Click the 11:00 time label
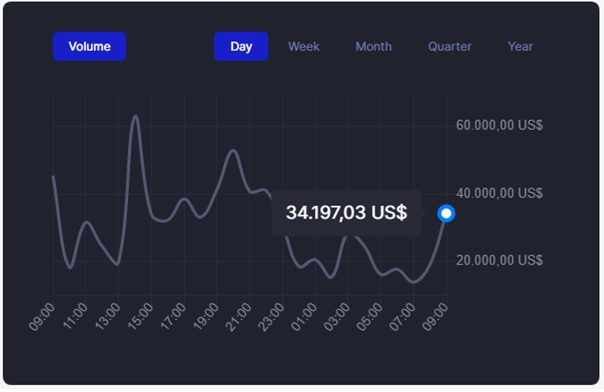Image resolution: width=604 pixels, height=392 pixels. [x=75, y=317]
